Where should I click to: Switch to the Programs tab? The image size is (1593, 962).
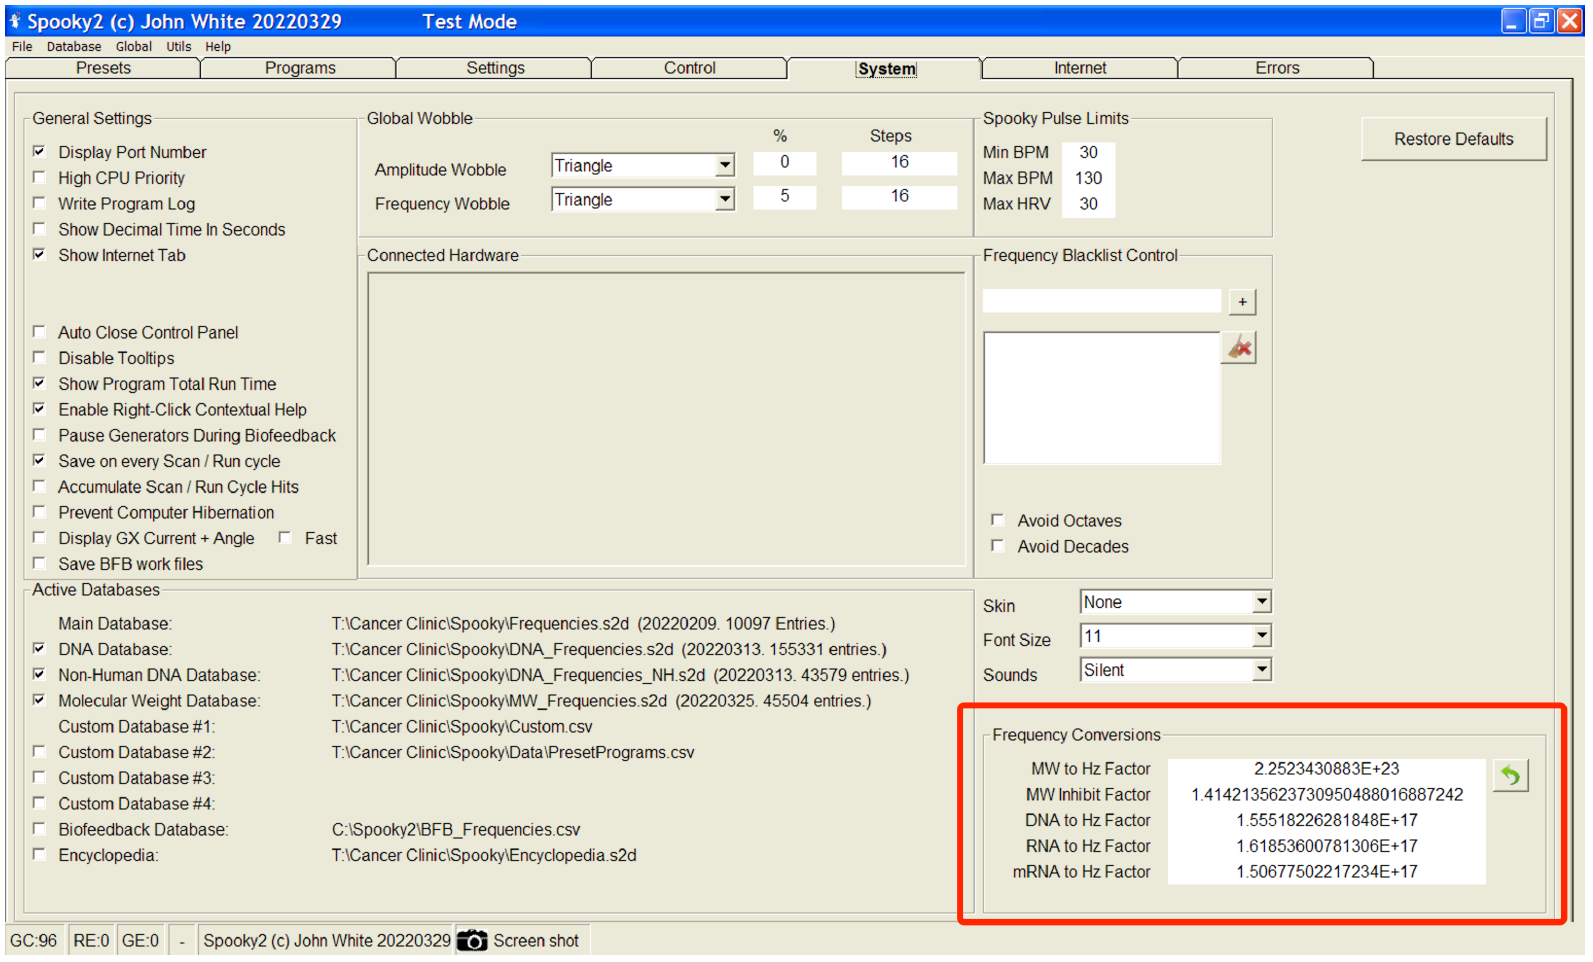coord(300,68)
